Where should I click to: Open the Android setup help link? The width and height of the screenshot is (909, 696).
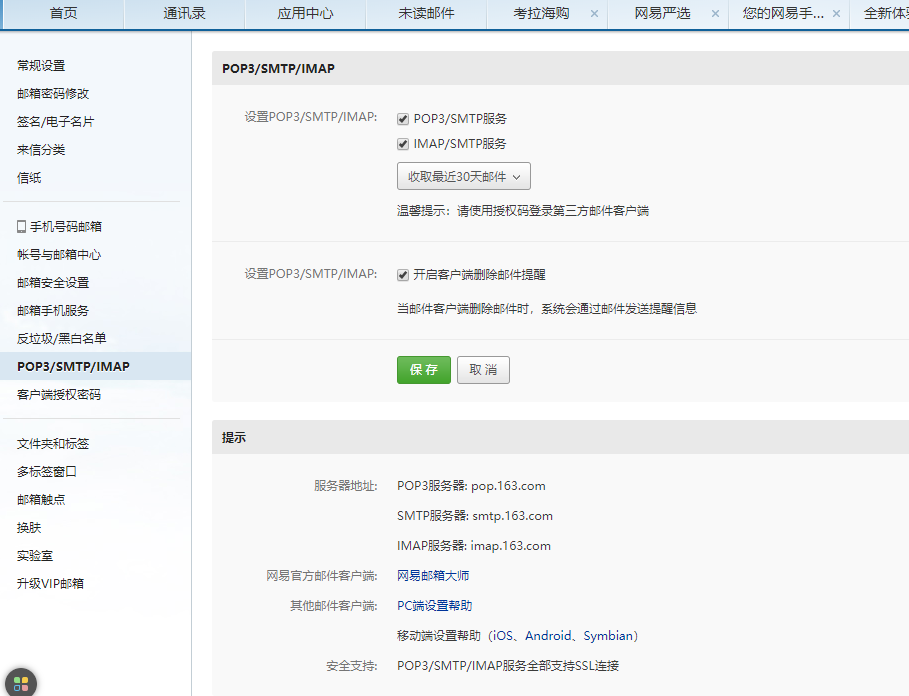tap(548, 636)
